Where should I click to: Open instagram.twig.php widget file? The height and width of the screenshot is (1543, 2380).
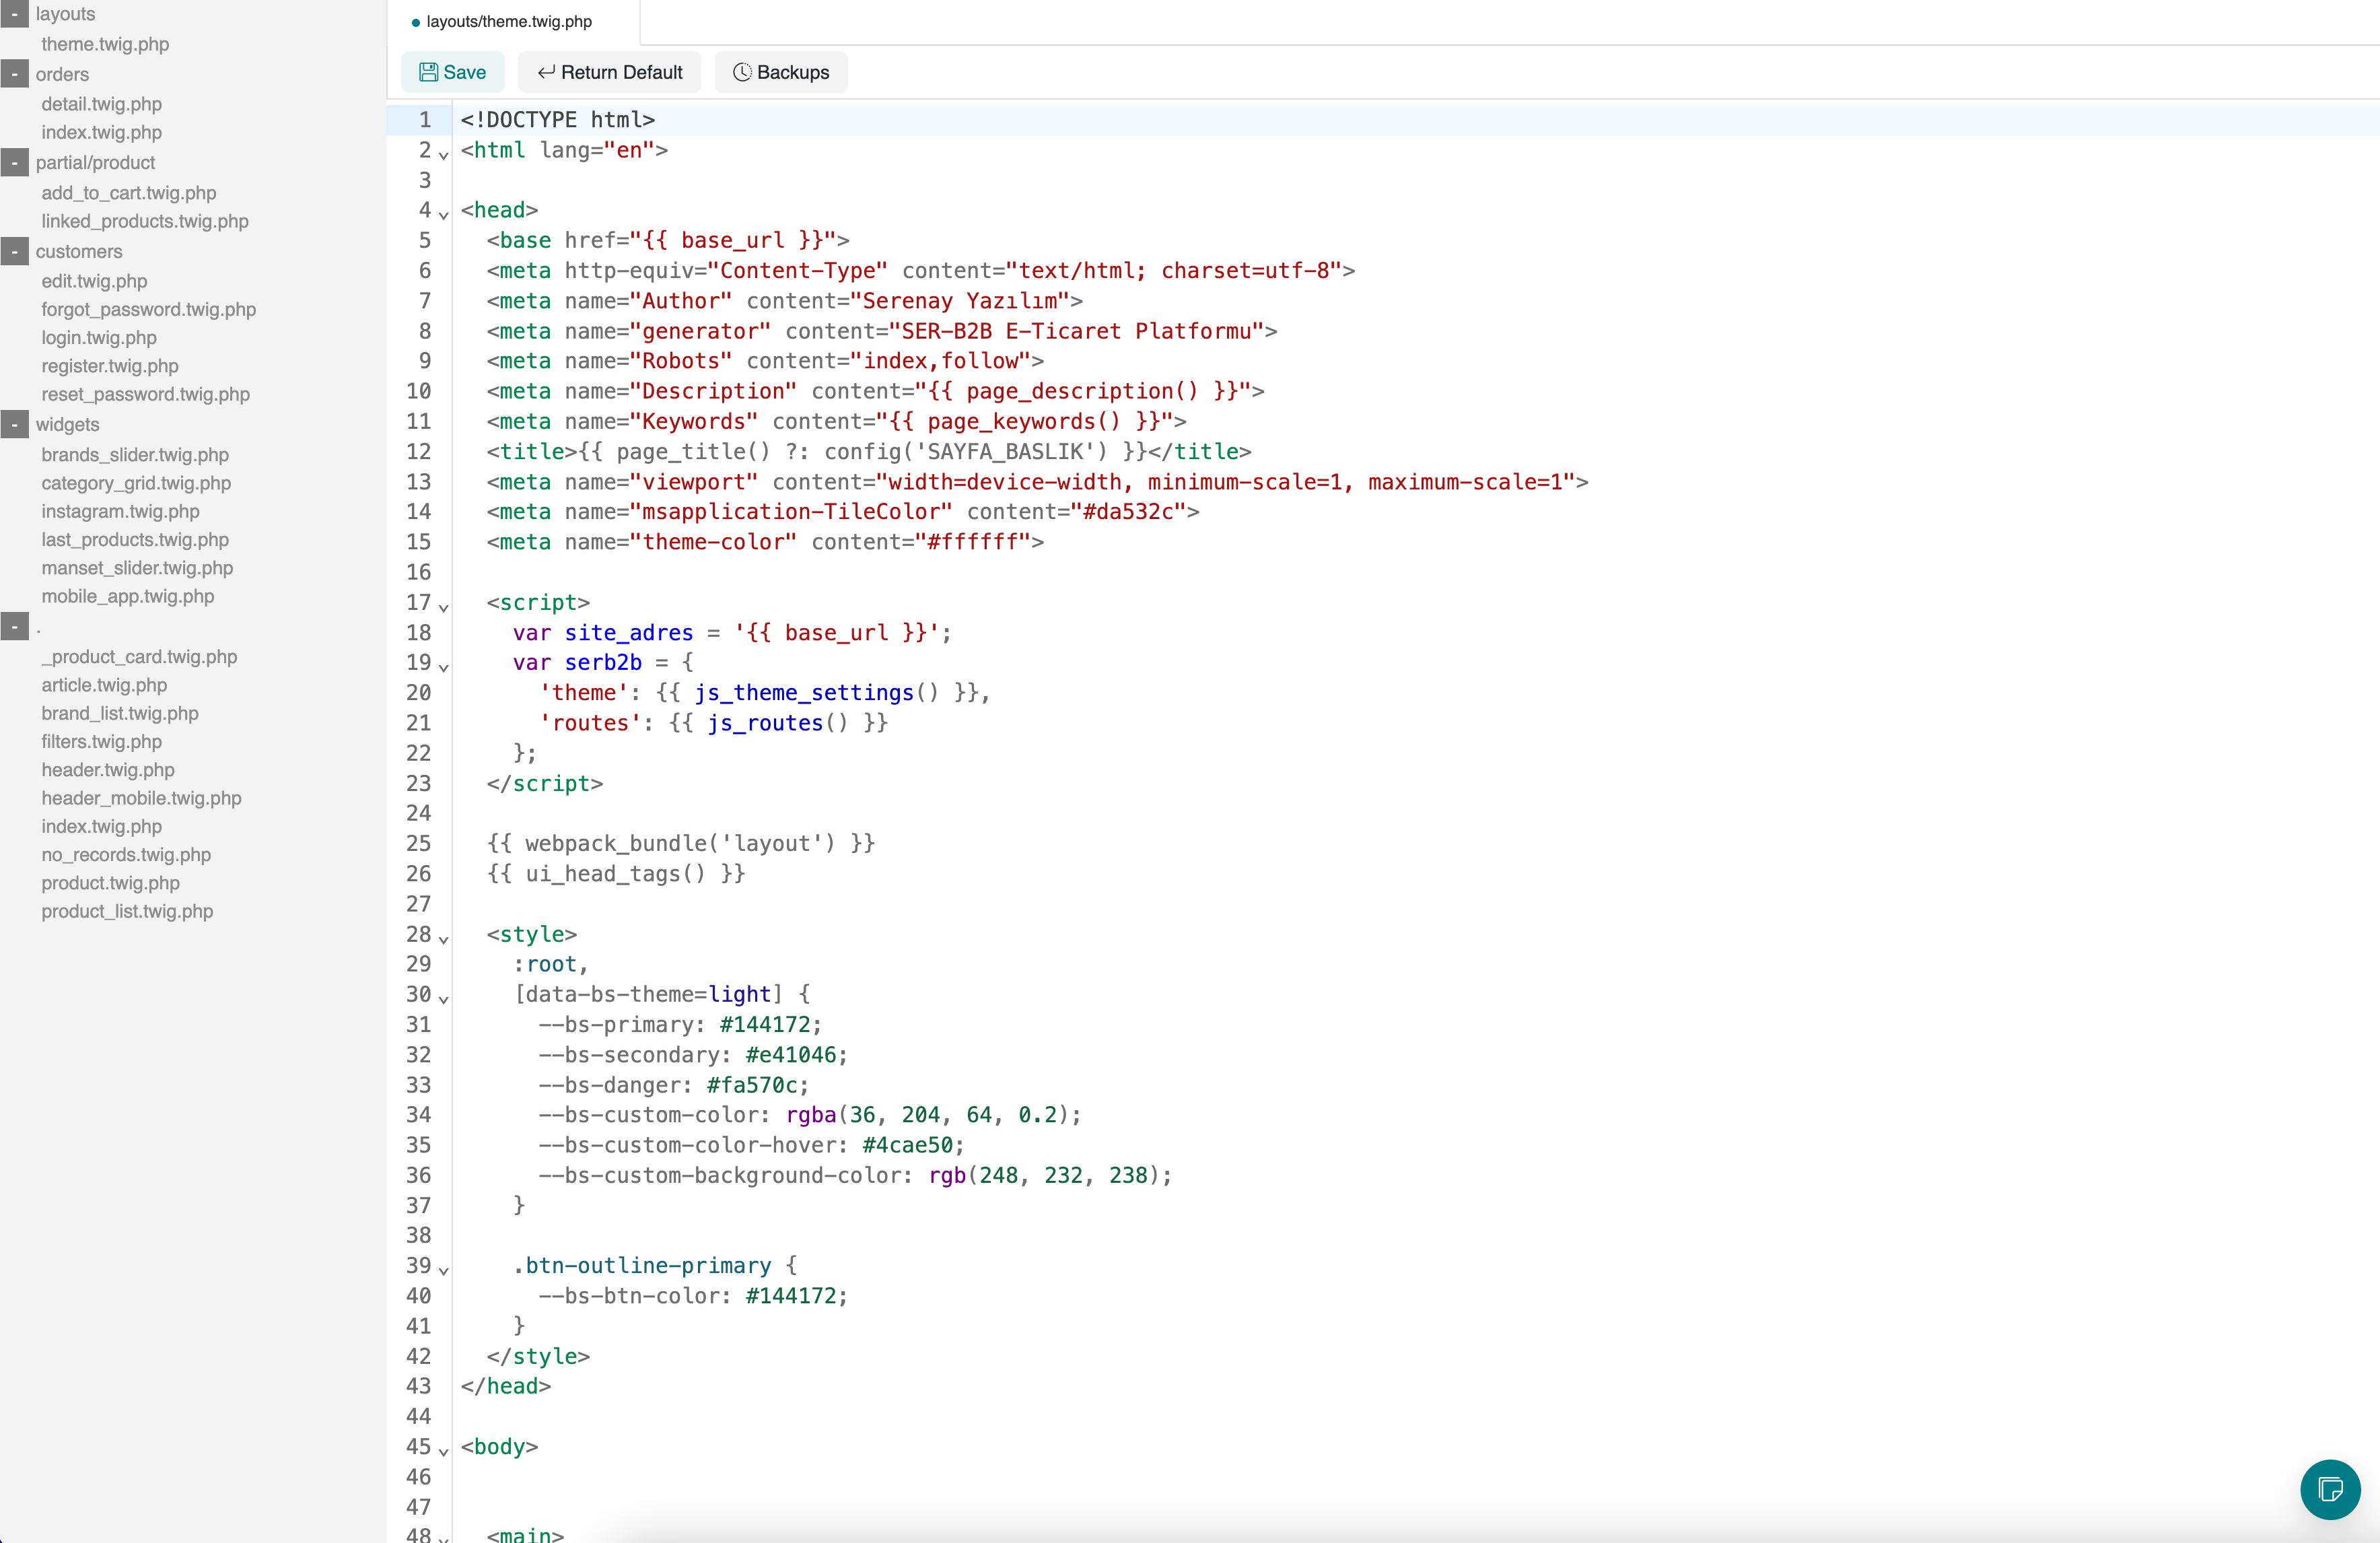click(120, 511)
